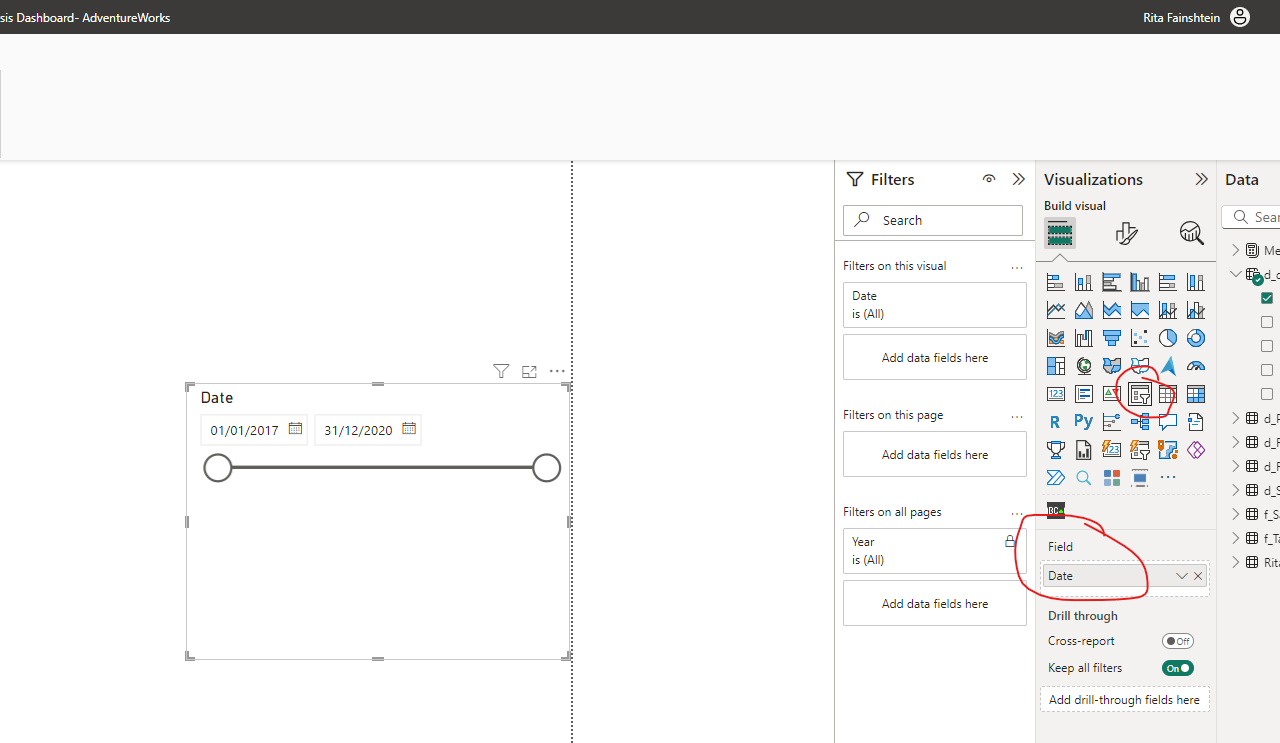Image resolution: width=1280 pixels, height=743 pixels.
Task: Open the Analytics magnifier tab
Action: click(x=1191, y=233)
